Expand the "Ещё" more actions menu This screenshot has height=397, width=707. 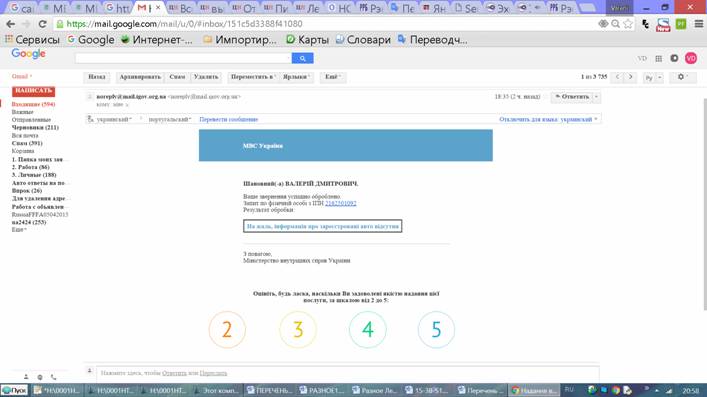click(332, 77)
